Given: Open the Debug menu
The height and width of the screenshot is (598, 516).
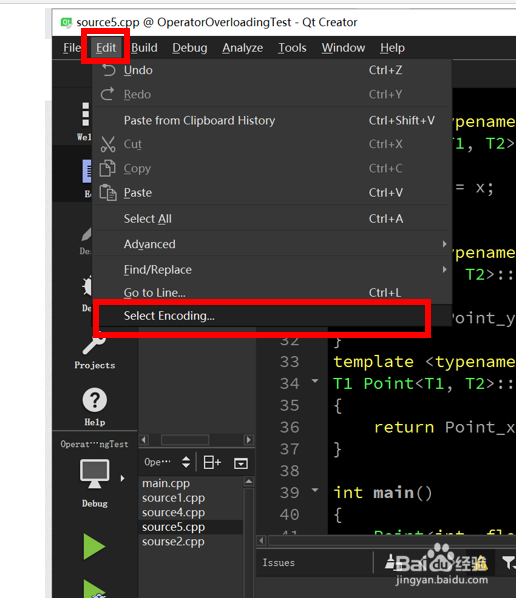Looking at the screenshot, I should coord(190,48).
